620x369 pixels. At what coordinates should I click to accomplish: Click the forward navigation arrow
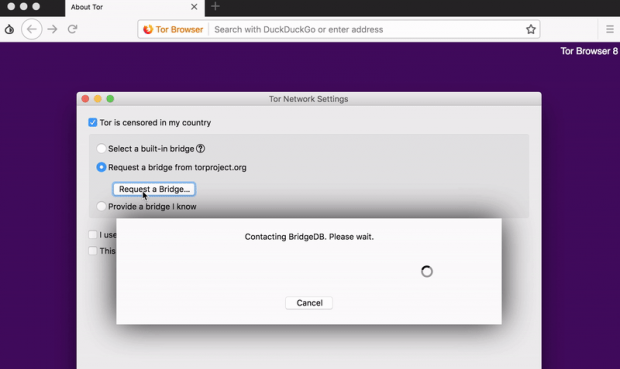(x=52, y=29)
